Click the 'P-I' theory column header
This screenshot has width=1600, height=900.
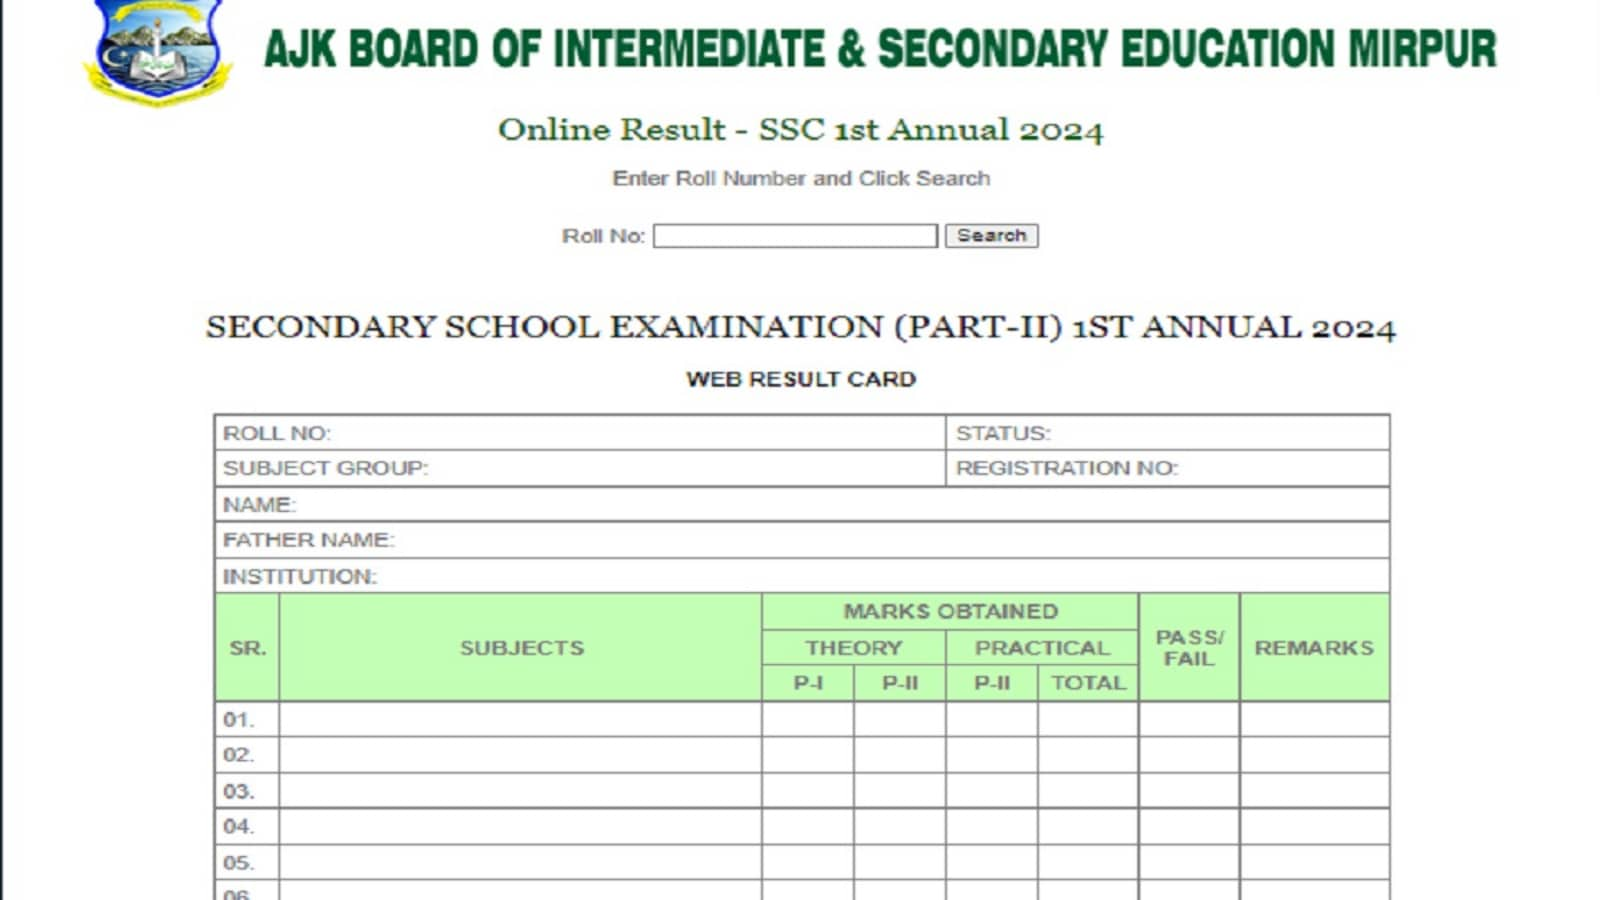pyautogui.click(x=808, y=683)
